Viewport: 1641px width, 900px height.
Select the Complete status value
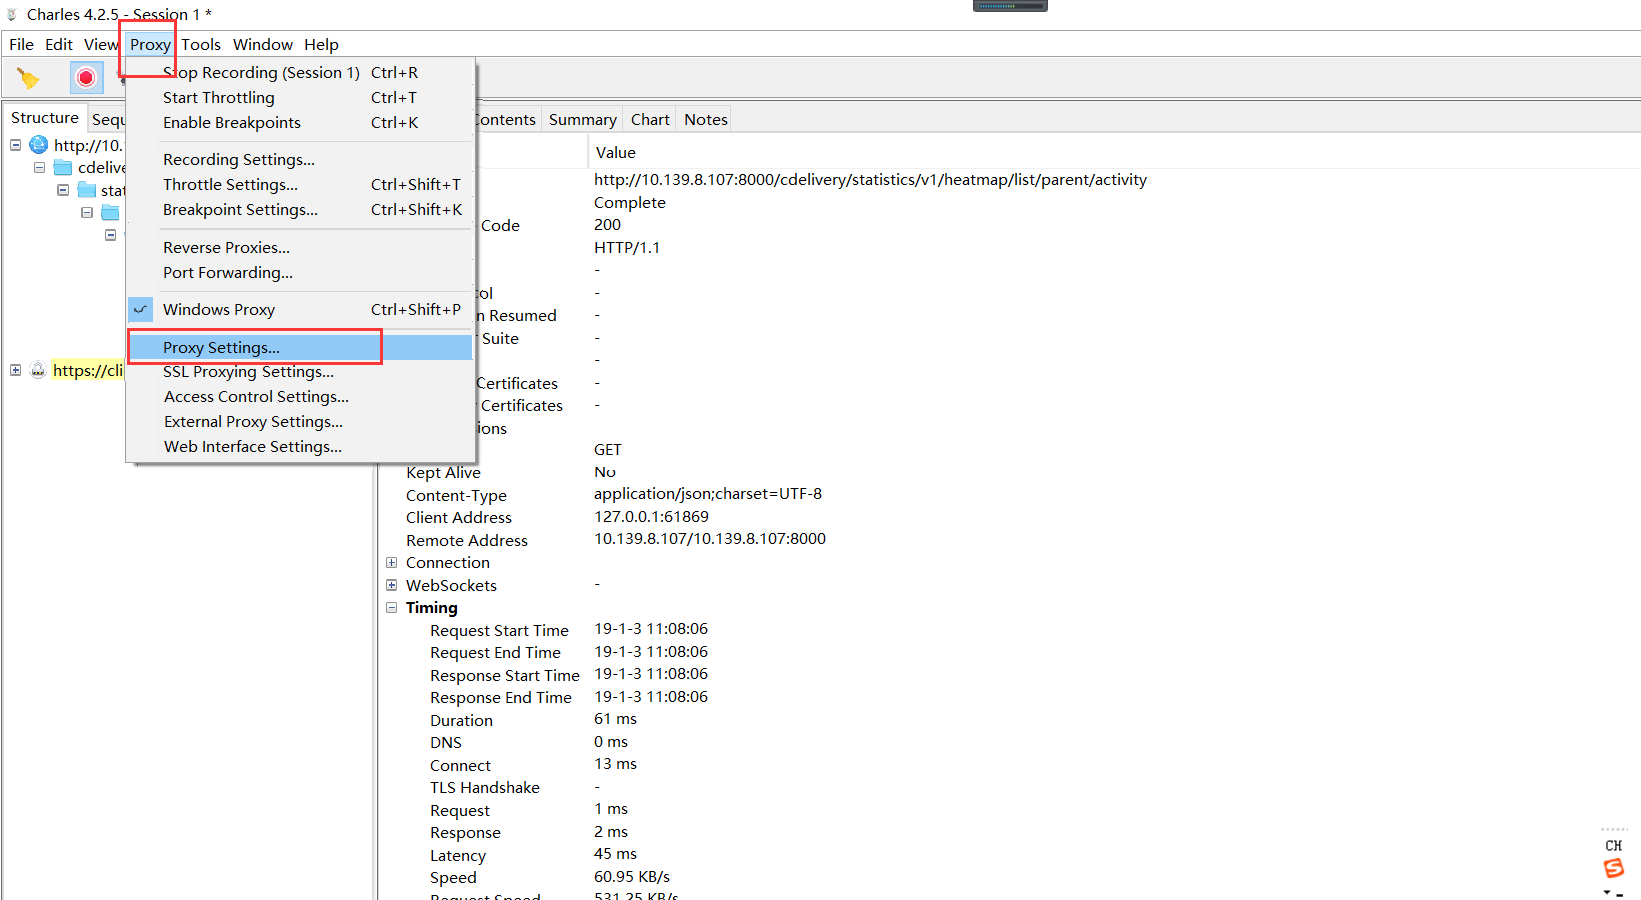coord(630,202)
